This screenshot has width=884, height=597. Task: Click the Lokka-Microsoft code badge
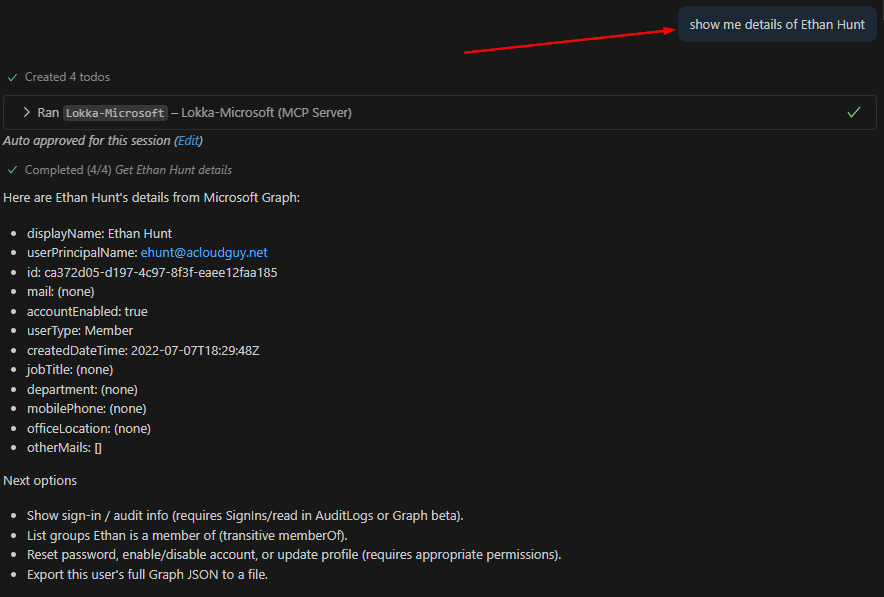[115, 113]
